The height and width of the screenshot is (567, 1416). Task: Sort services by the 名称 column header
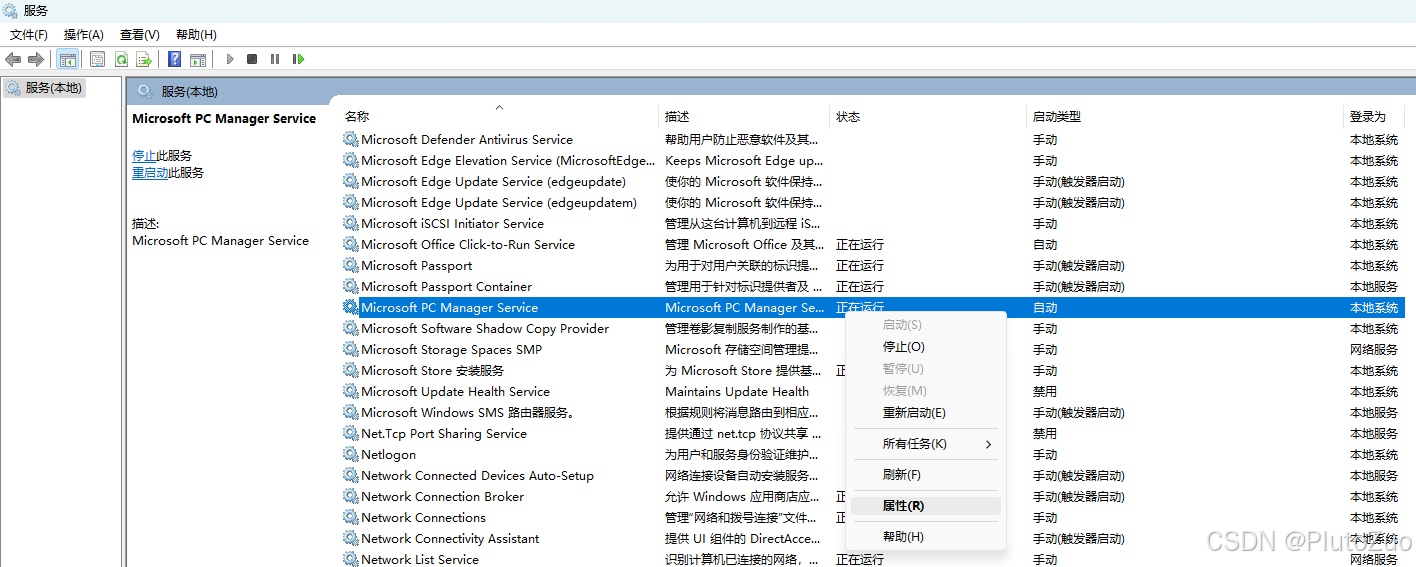point(357,116)
